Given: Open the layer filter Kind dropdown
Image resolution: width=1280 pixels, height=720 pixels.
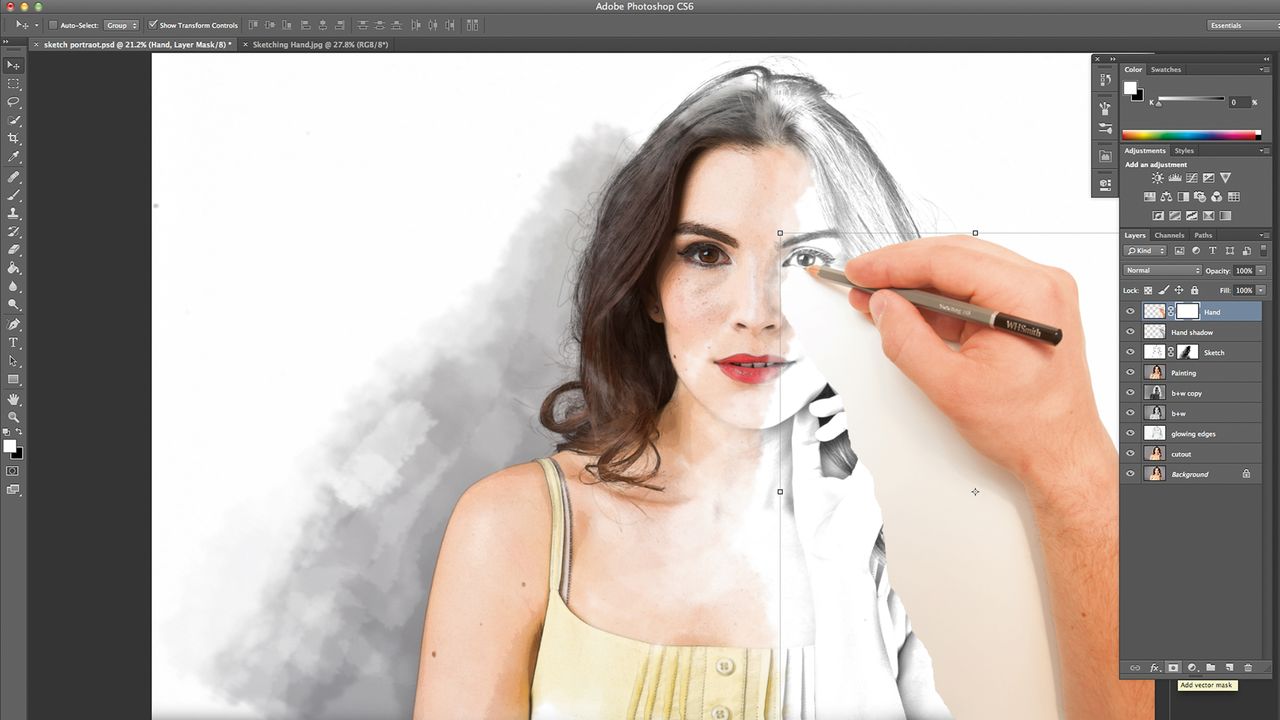Looking at the screenshot, I should 1146,251.
